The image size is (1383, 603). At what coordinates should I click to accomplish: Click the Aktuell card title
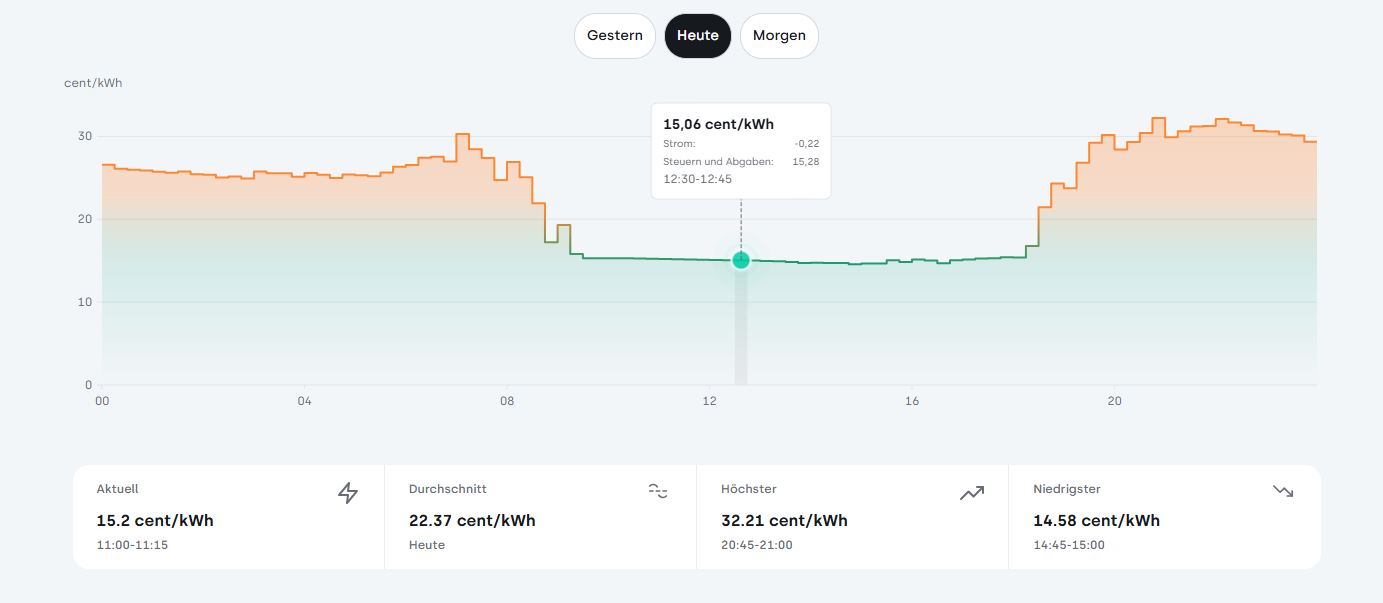coord(117,489)
